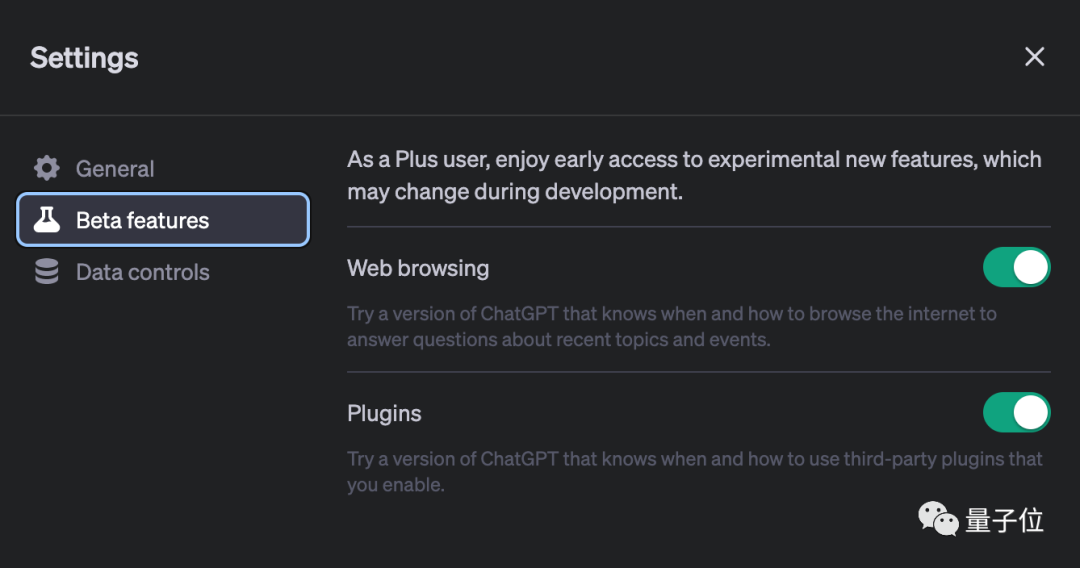Click the Settings dialog title
1080x568 pixels.
[84, 58]
